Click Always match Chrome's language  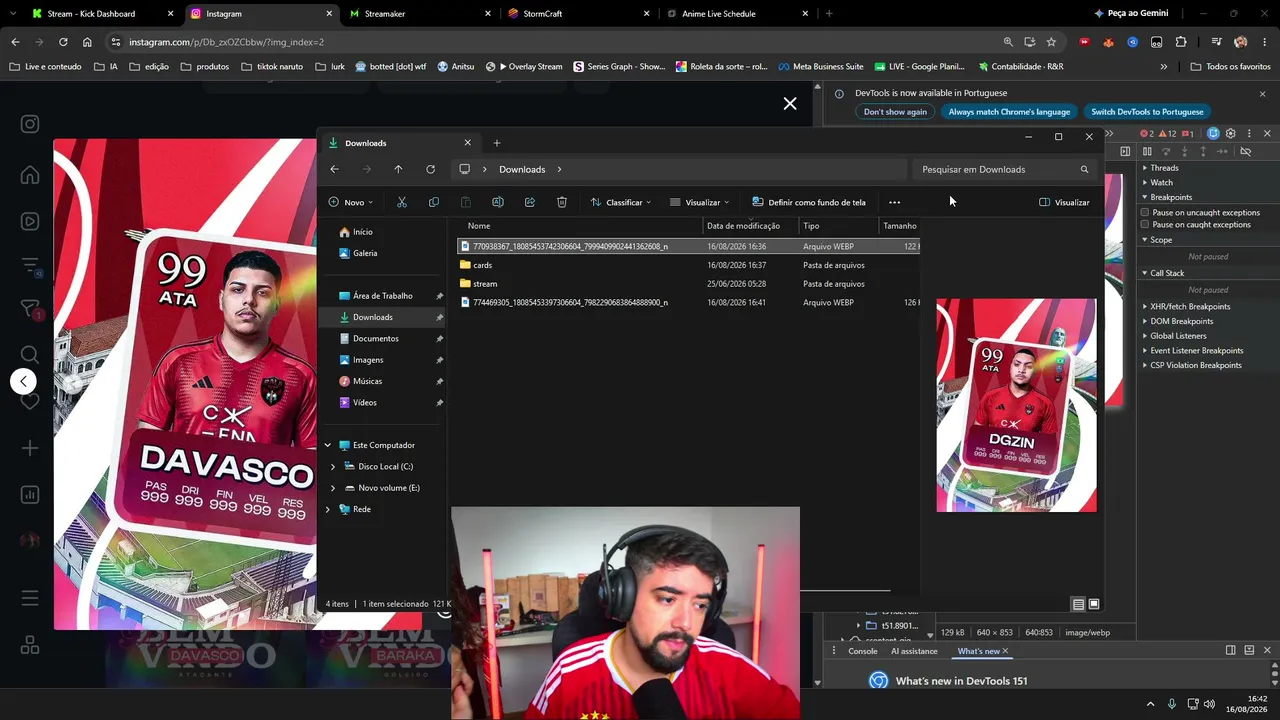pyautogui.click(x=1009, y=112)
